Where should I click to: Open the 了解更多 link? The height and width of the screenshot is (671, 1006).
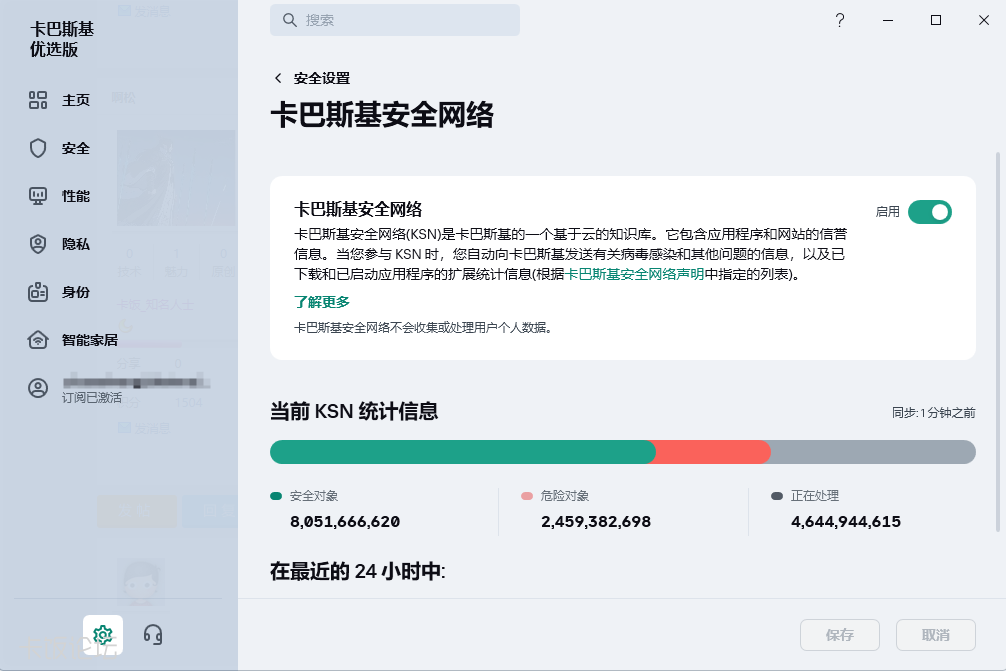[x=322, y=302]
